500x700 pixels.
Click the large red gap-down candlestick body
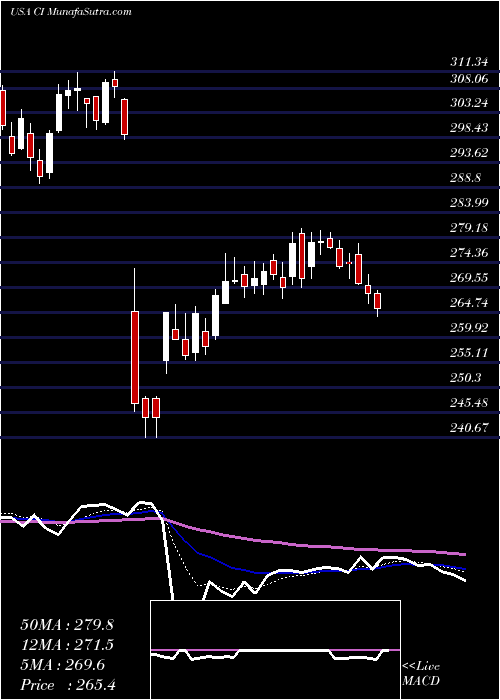[135, 358]
